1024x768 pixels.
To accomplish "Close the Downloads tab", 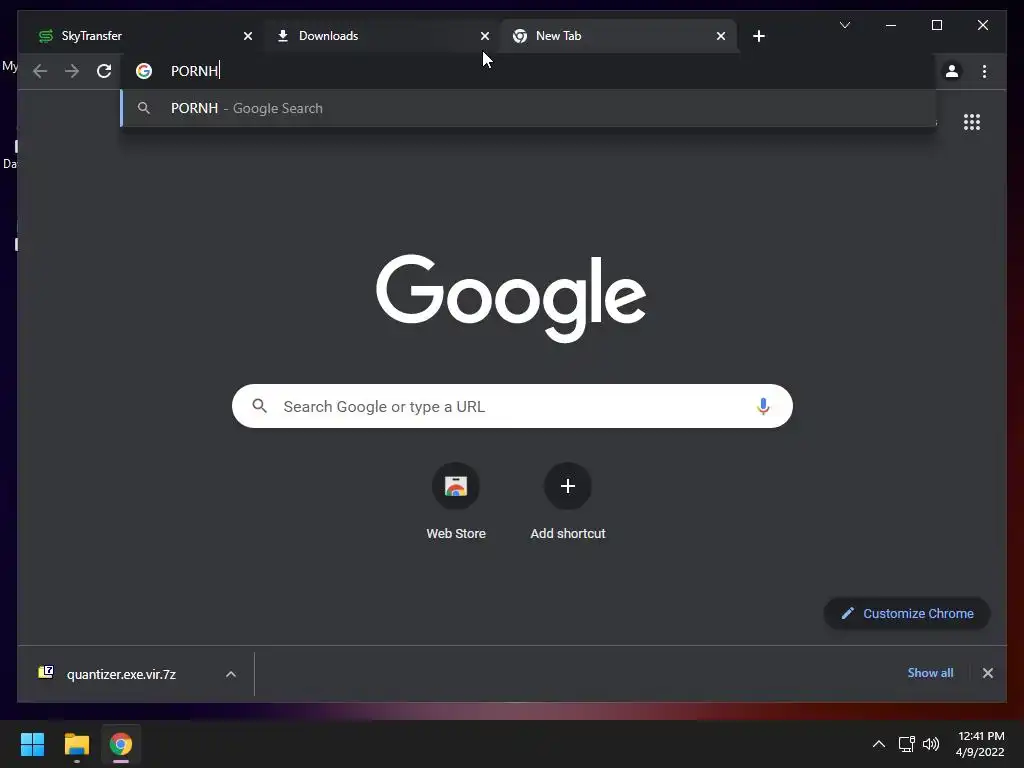I will pyautogui.click(x=485, y=36).
